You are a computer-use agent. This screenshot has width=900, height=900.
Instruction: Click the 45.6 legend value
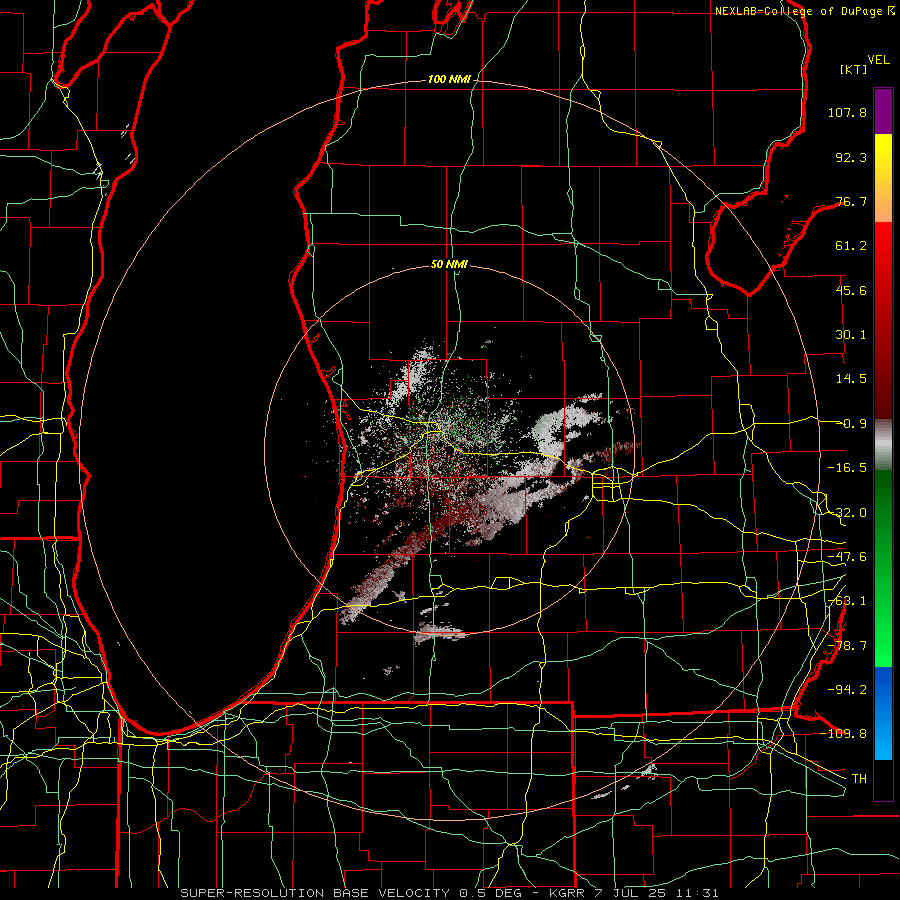851,290
